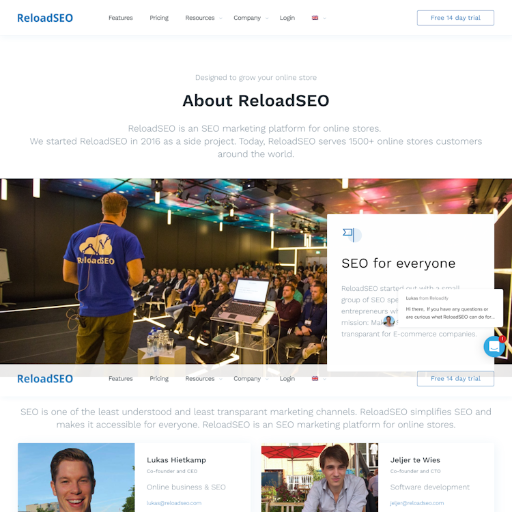Select 'Co-founder and CEO' text
This screenshot has height=512, width=512.
[x=172, y=471]
